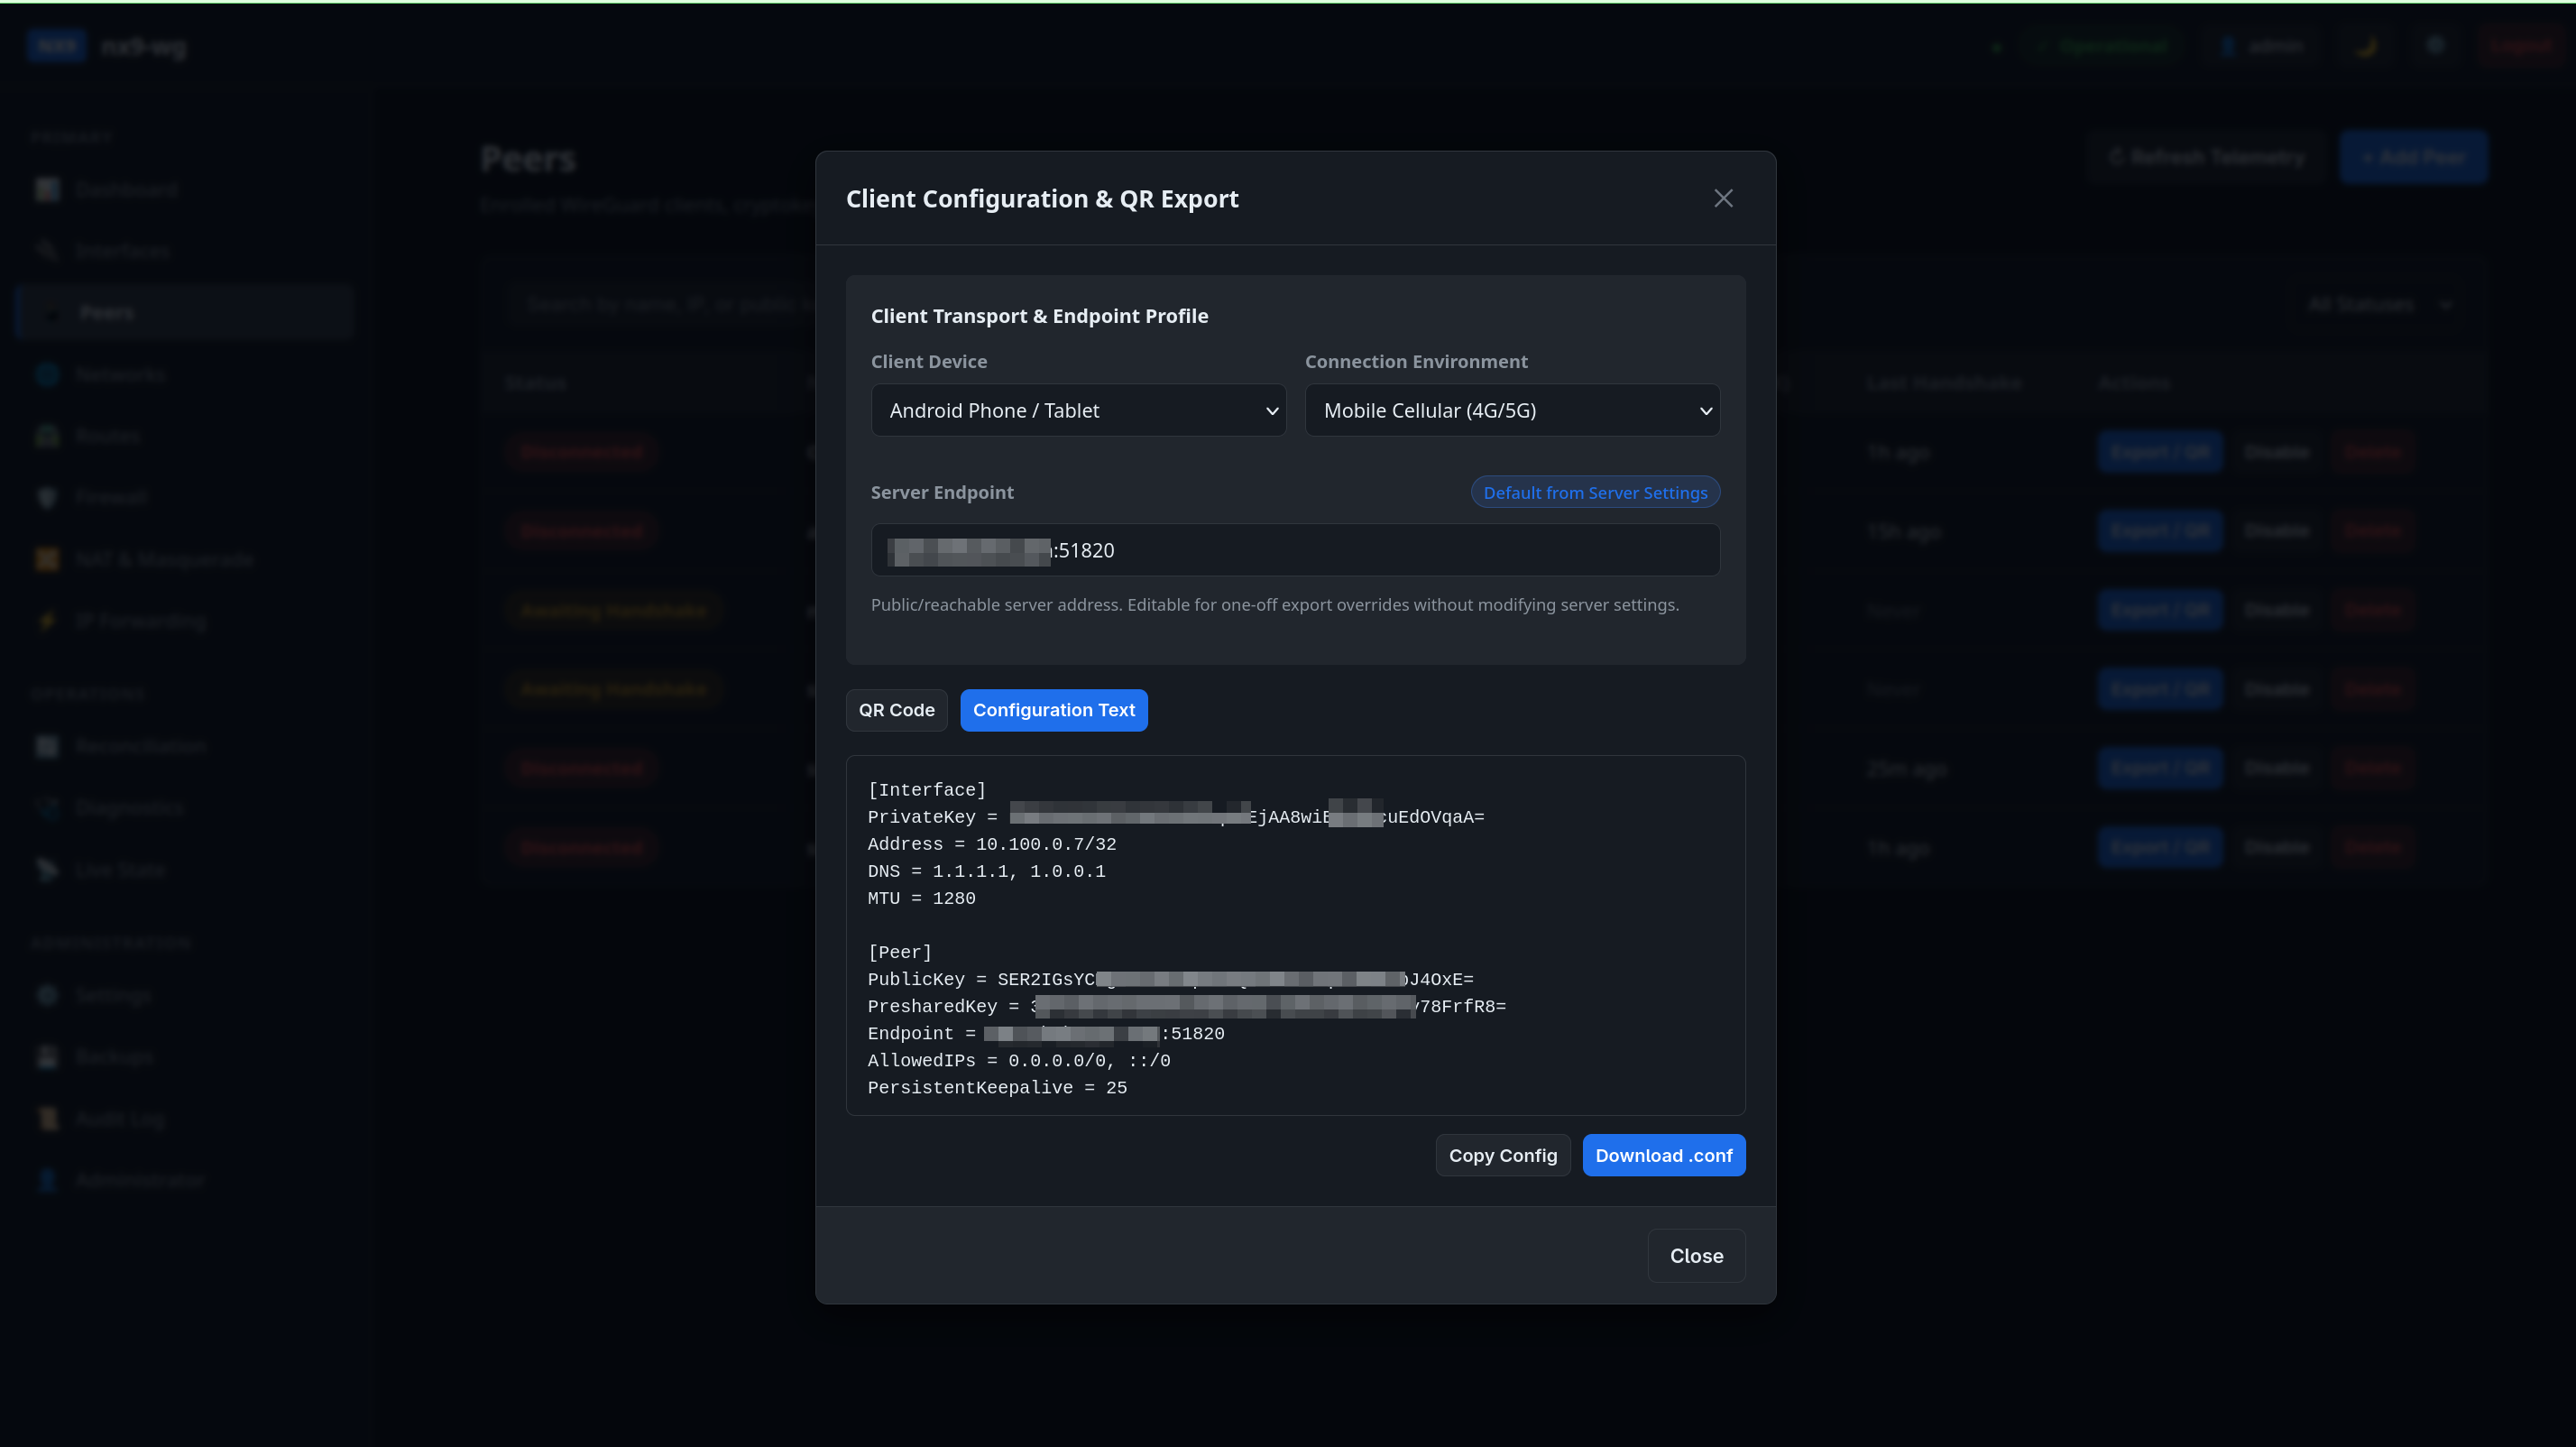The image size is (2576, 1447).
Task: Click the Copy Config button
Action: (1503, 1155)
